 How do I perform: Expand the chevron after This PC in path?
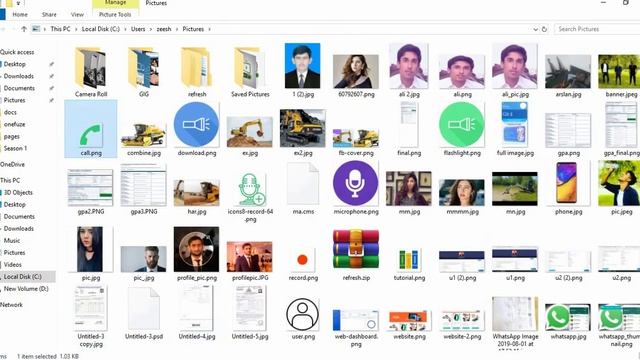click(x=76, y=29)
